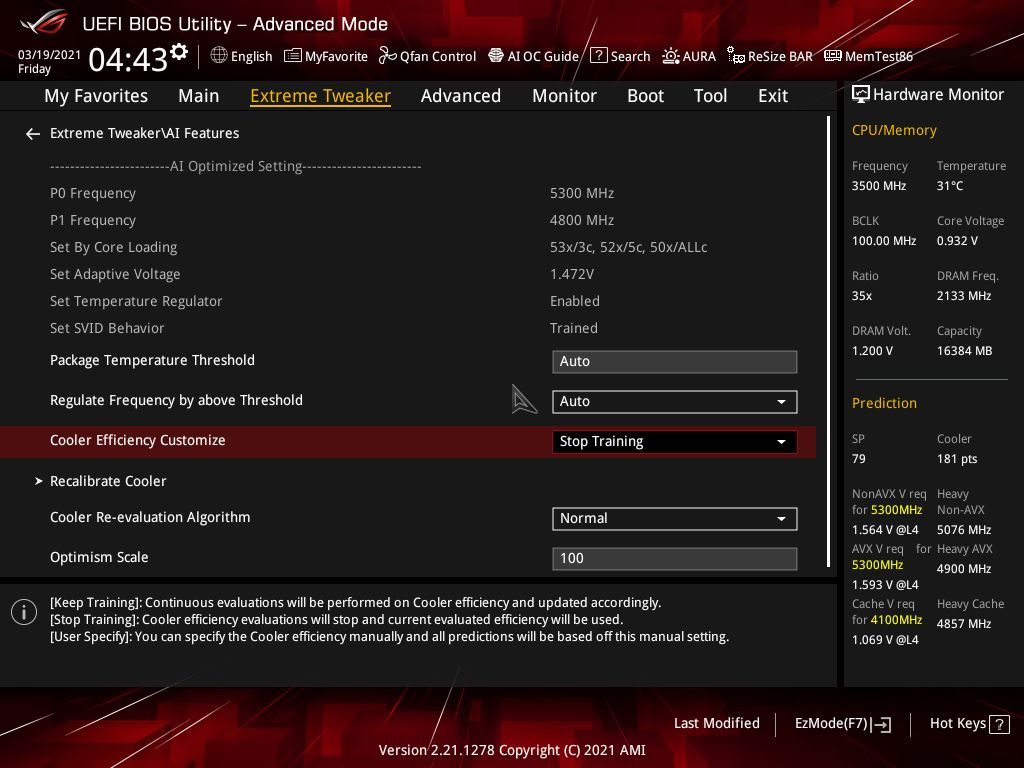Open the Monitor tab
1024x768 pixels.
click(x=564, y=96)
